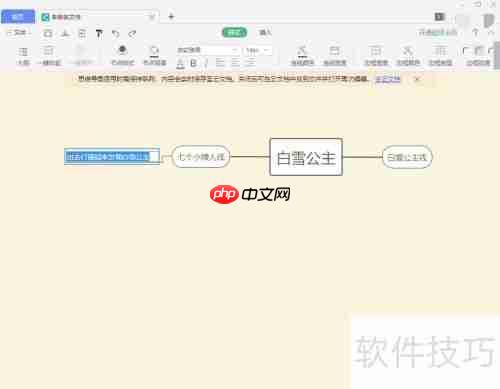500x389 pixels.
Task: Switch to the blue Home tab
Action: point(18,16)
